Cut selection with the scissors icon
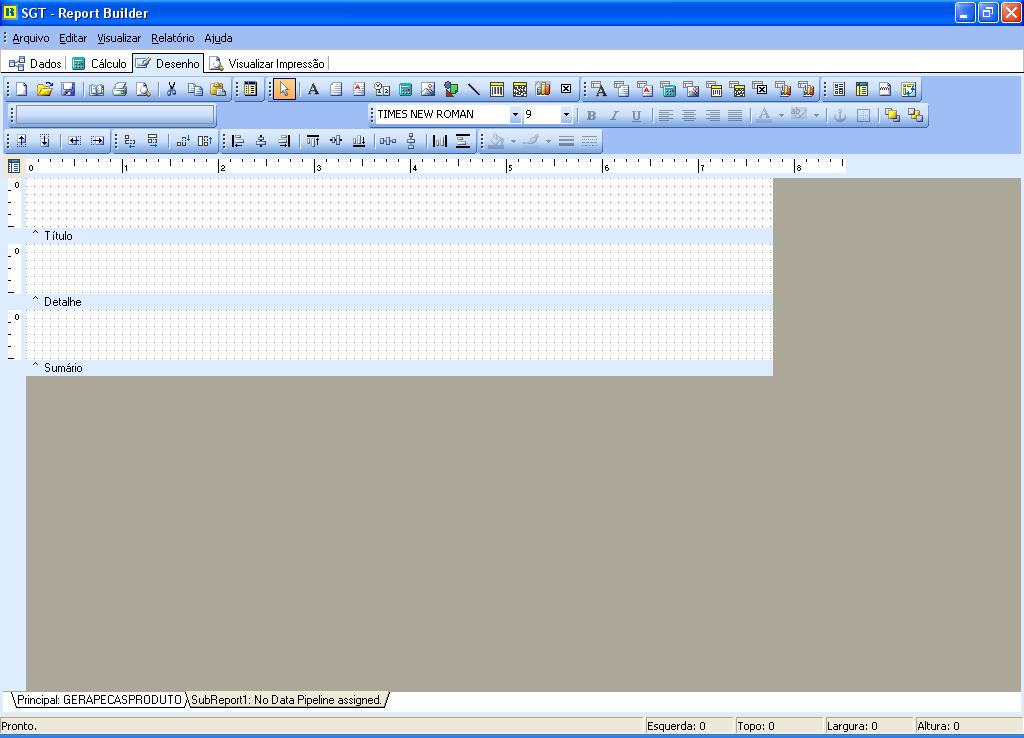 click(171, 89)
